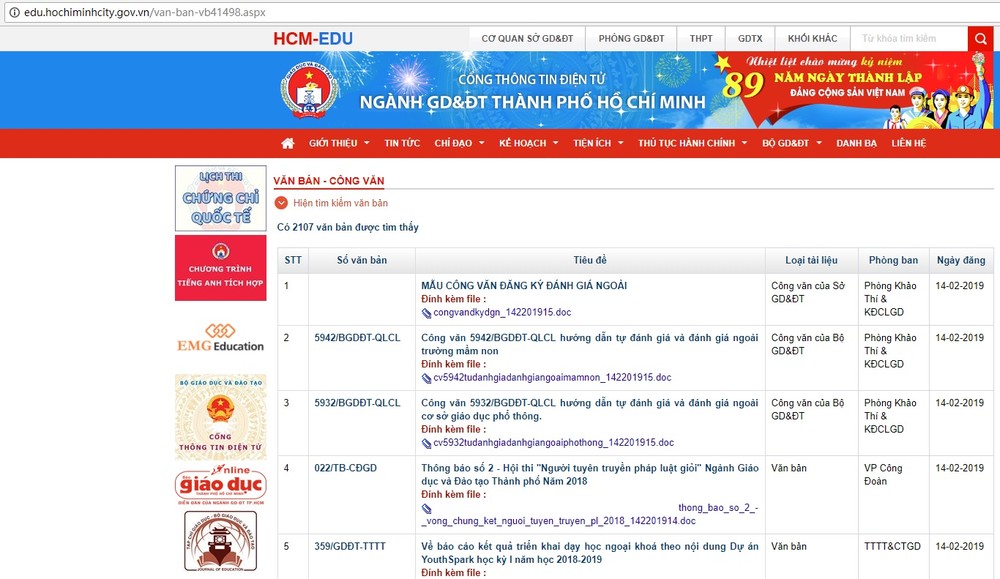Open the Kế hoạch dropdown menu
The height and width of the screenshot is (579, 1000).
pyautogui.click(x=528, y=143)
